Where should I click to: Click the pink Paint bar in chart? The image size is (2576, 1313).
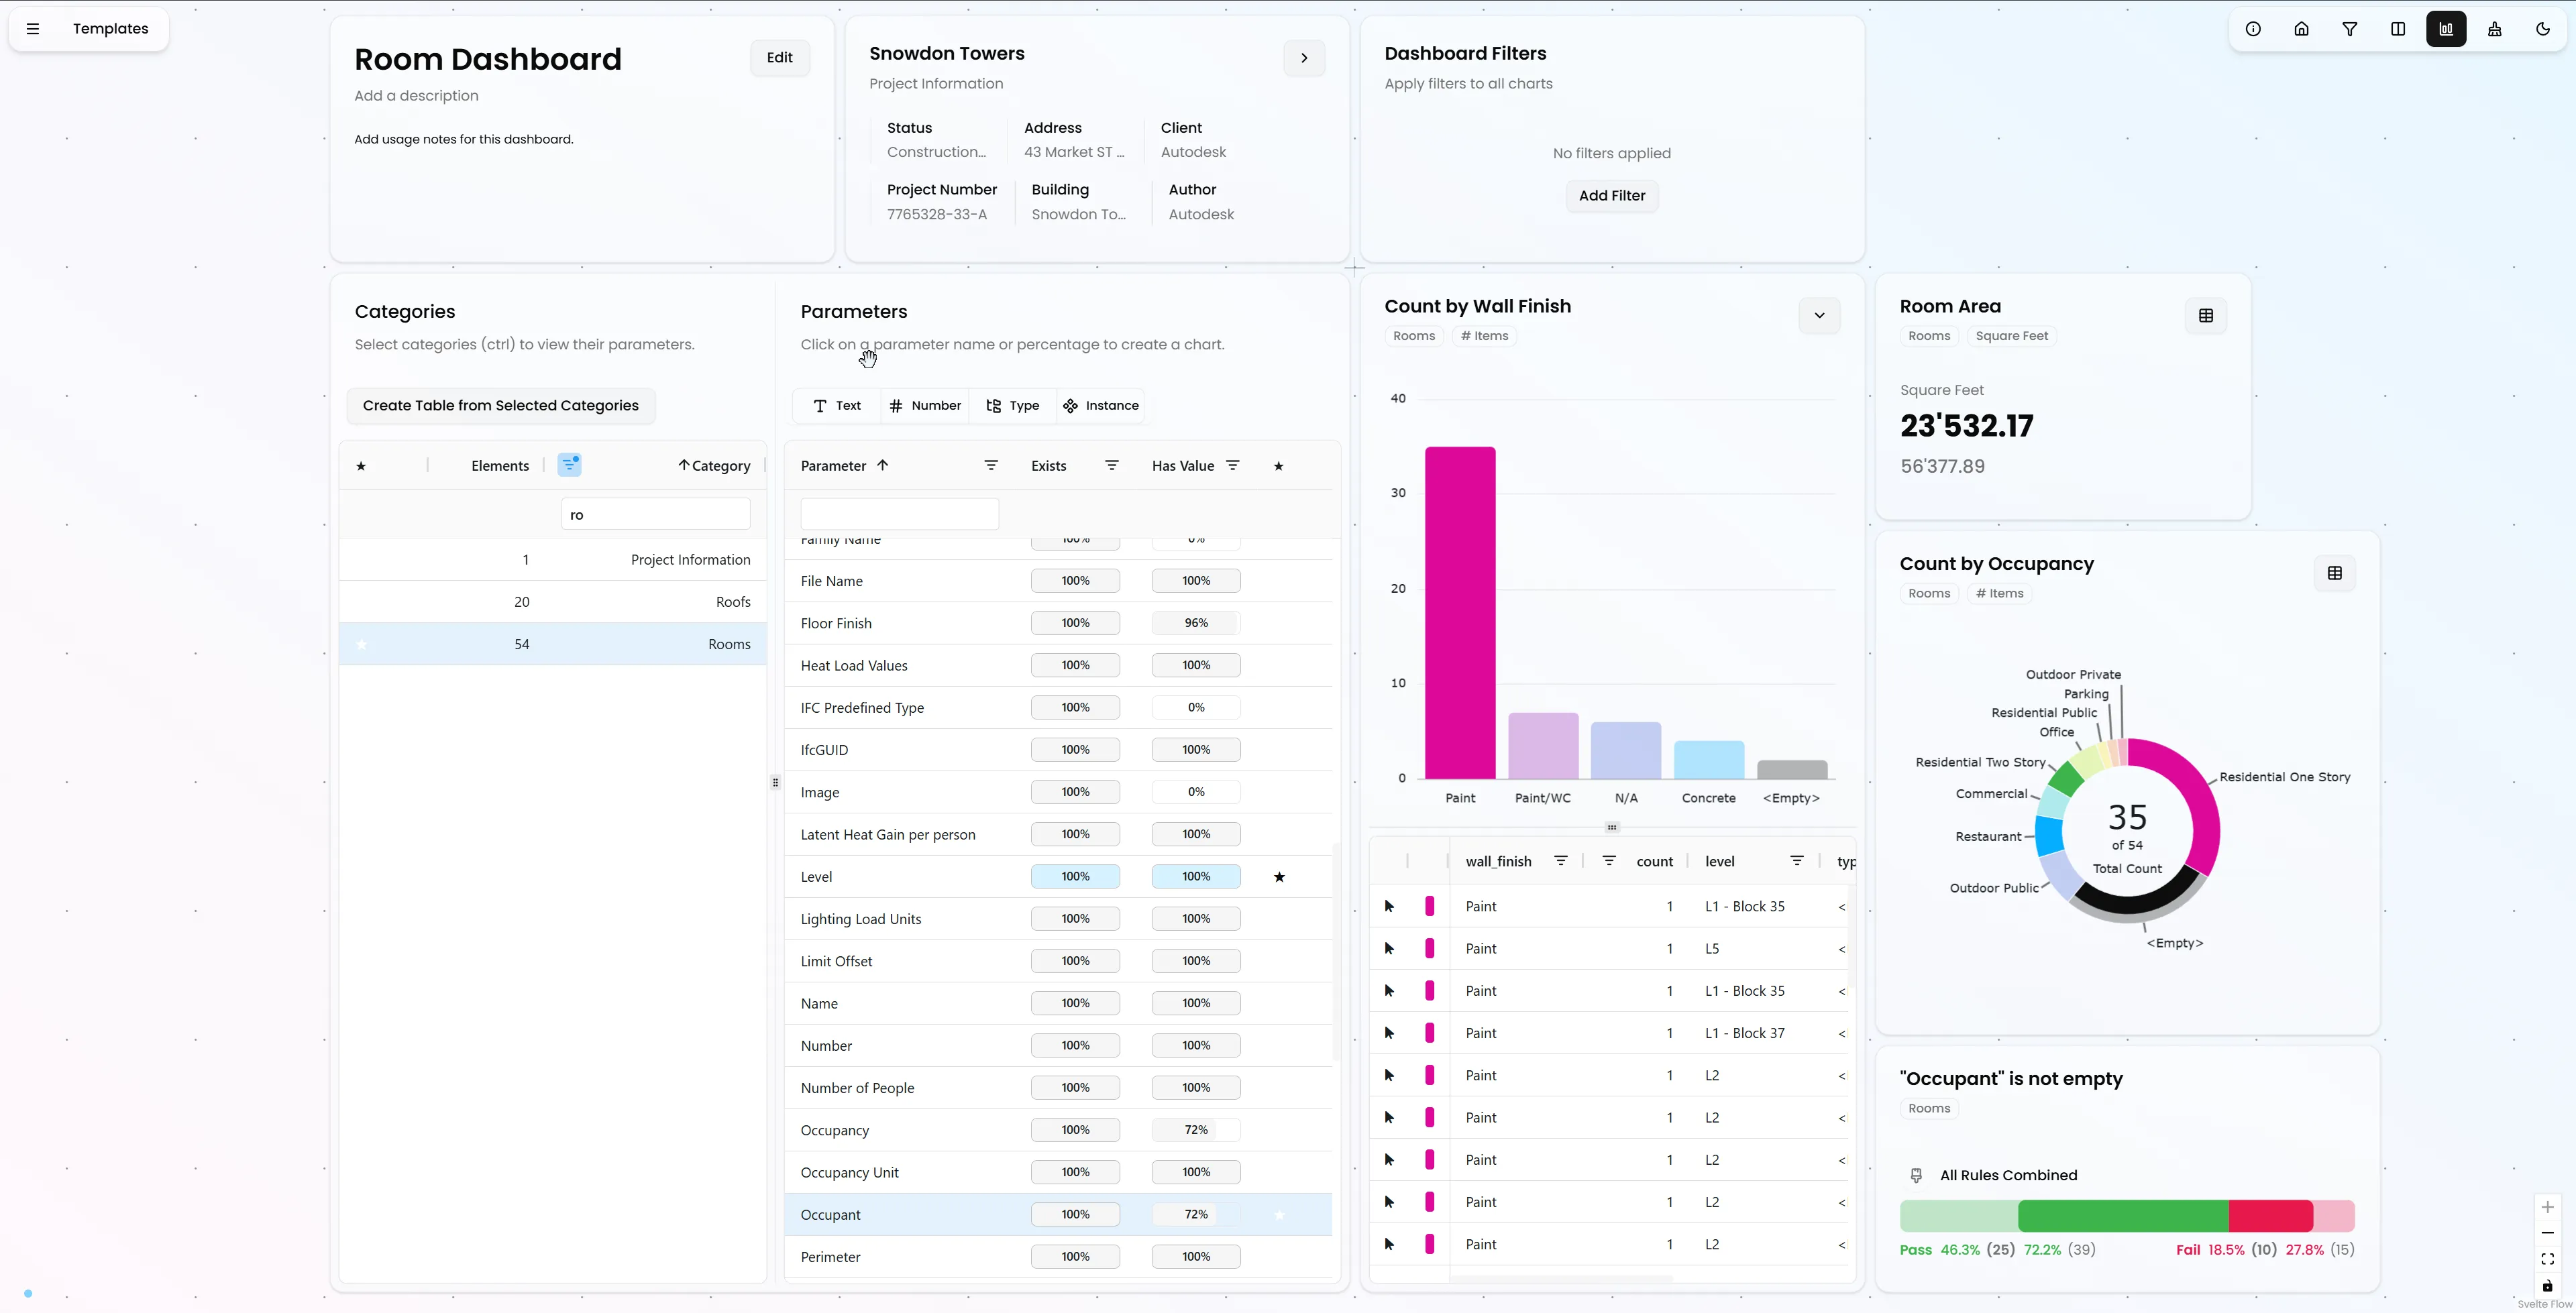[1460, 612]
